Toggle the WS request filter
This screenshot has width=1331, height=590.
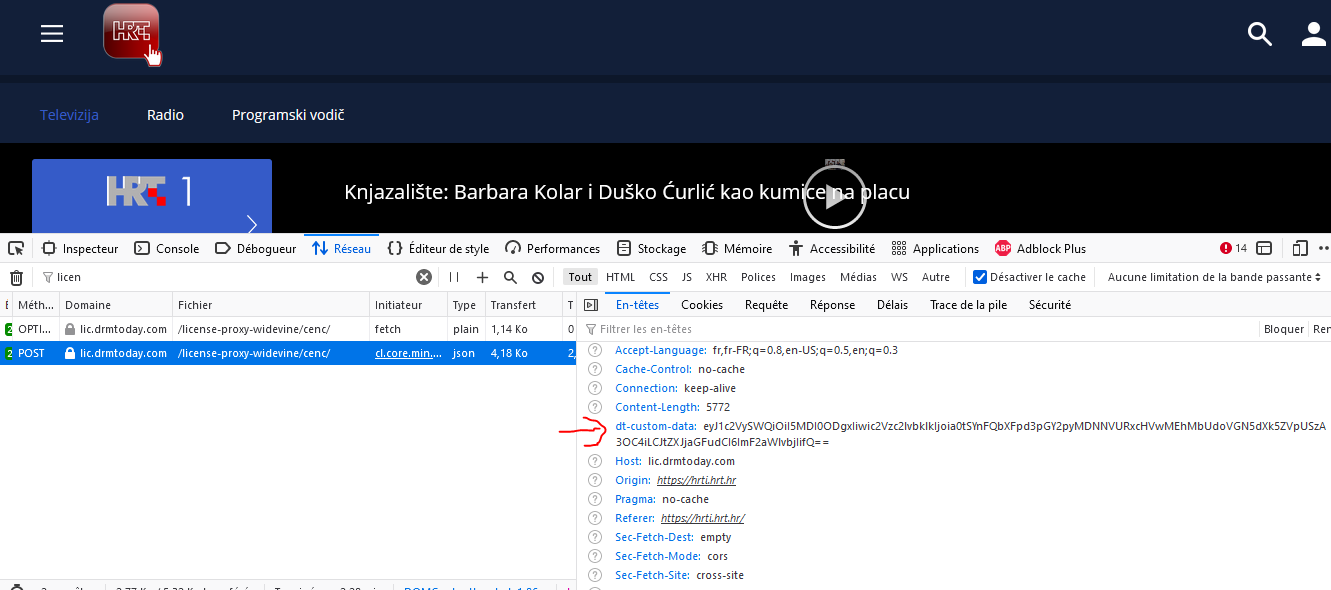pos(900,277)
